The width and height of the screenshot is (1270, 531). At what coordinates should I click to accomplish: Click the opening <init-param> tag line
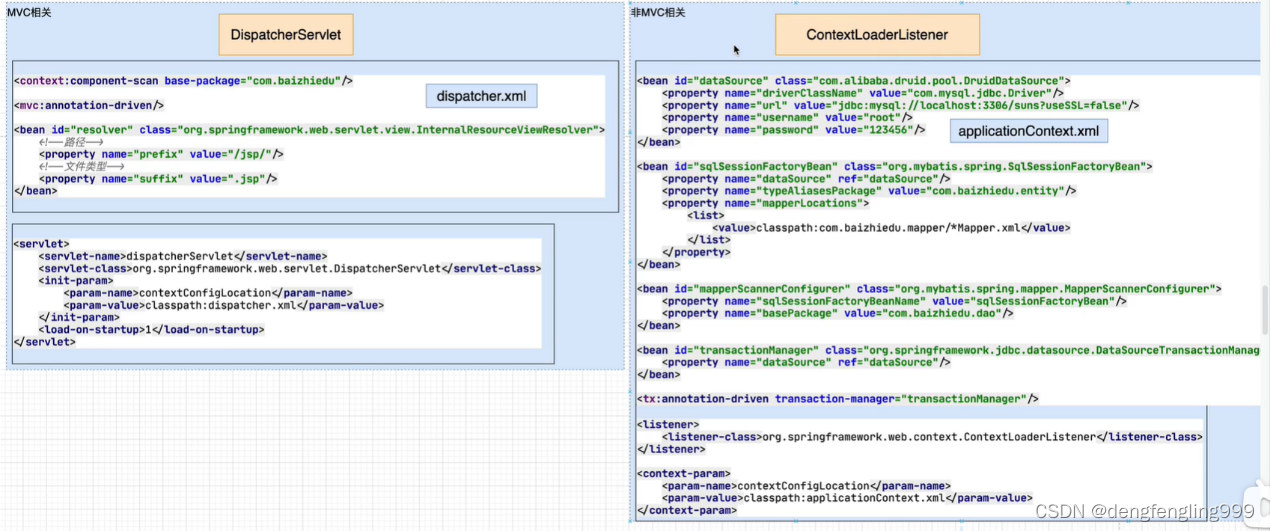pyautogui.click(x=76, y=281)
